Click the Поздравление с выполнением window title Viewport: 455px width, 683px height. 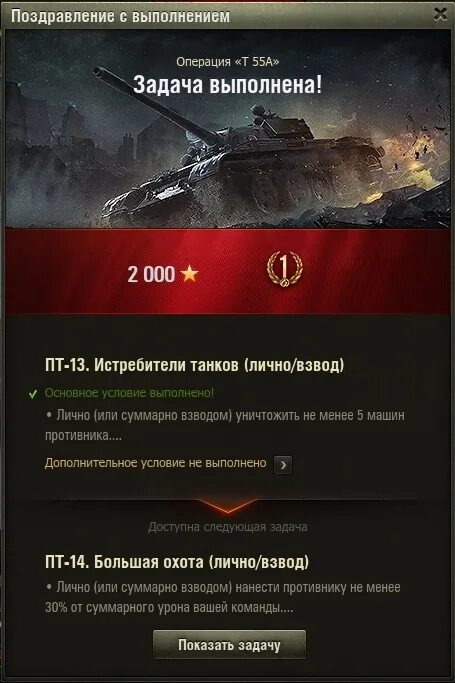click(x=120, y=16)
